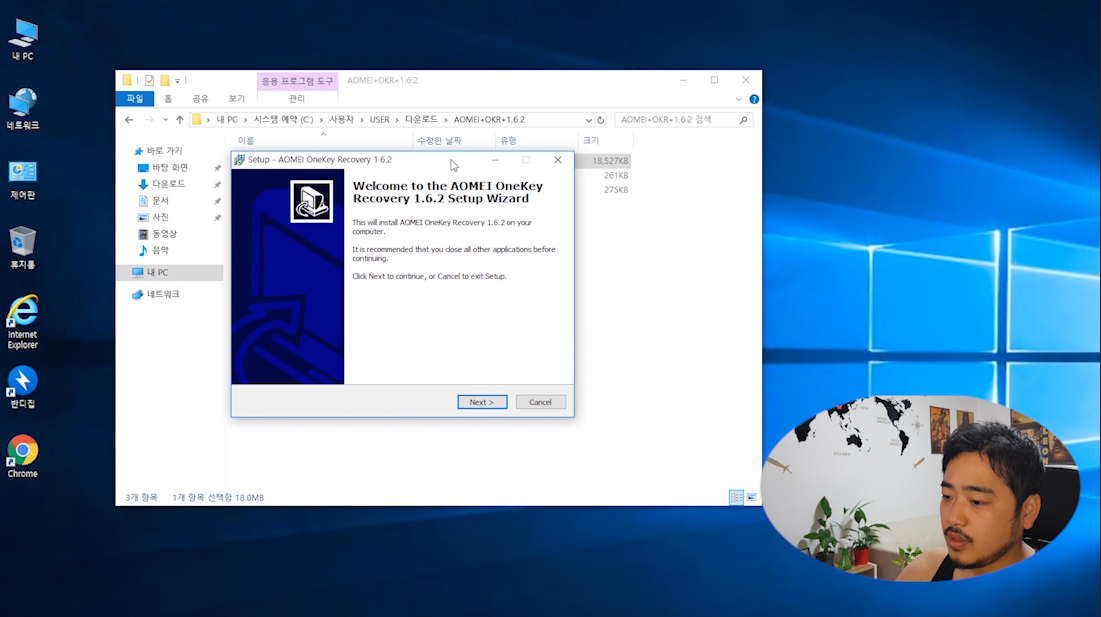Open 바탕 화면 in navigation pane
Viewport: 1101px width, 617px height.
(170, 168)
